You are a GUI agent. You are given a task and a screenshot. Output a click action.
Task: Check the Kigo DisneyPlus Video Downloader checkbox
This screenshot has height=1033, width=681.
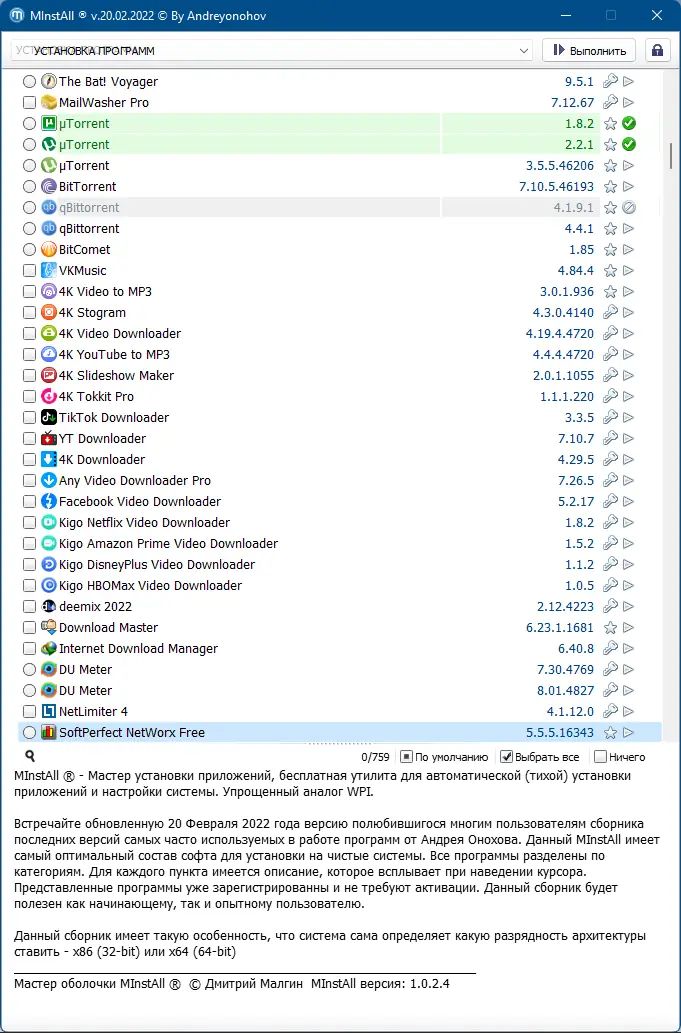click(x=29, y=565)
